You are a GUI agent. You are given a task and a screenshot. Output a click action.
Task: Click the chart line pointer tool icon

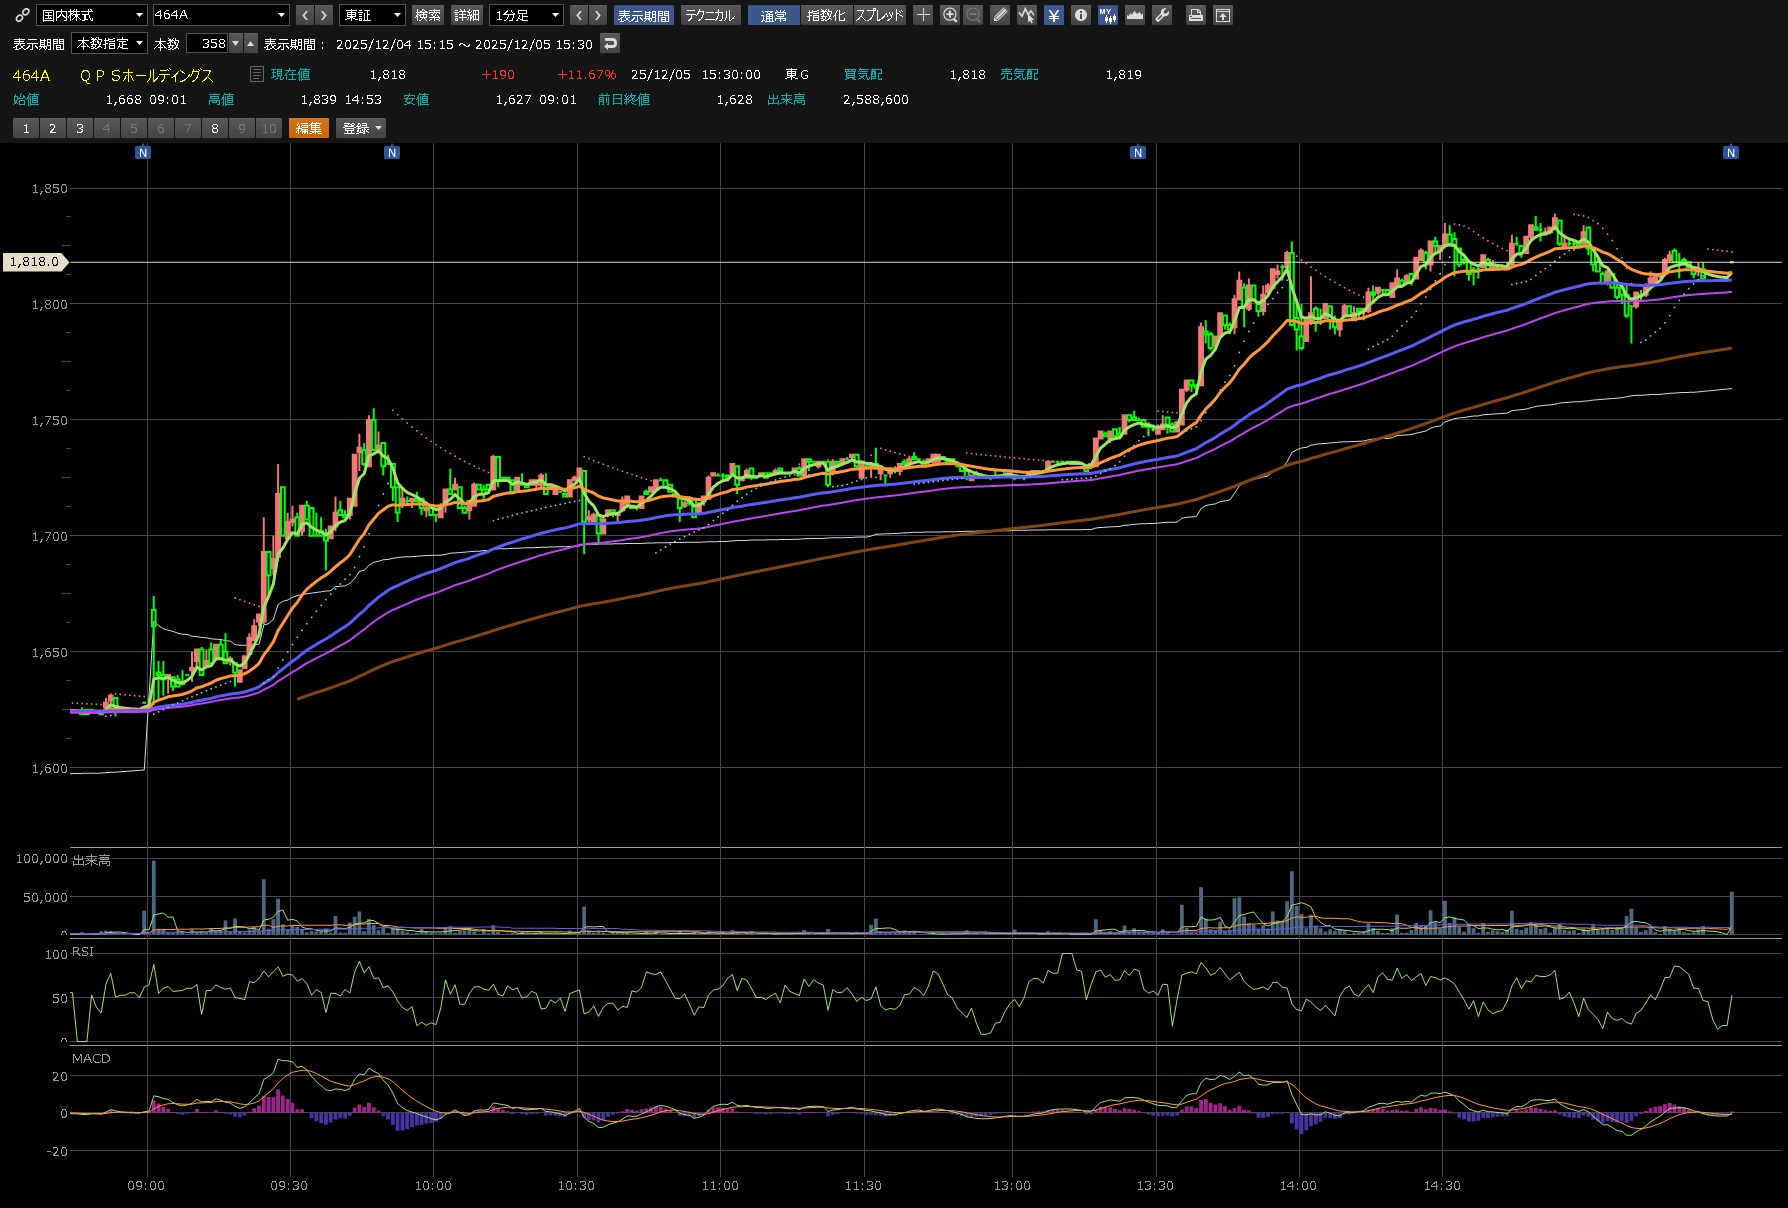[x=1026, y=15]
